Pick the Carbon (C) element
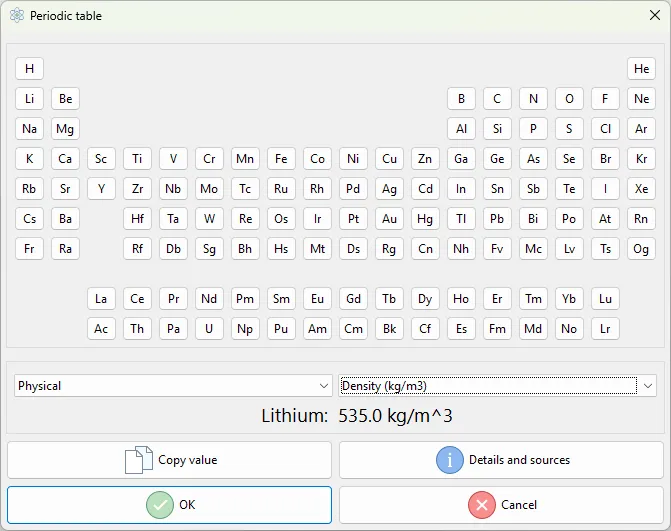This screenshot has height=531, width=671. [497, 99]
